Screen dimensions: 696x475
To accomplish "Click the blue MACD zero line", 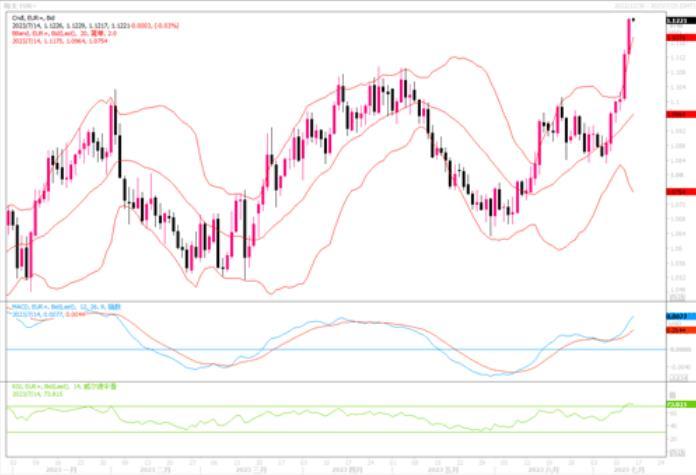I will pos(300,349).
